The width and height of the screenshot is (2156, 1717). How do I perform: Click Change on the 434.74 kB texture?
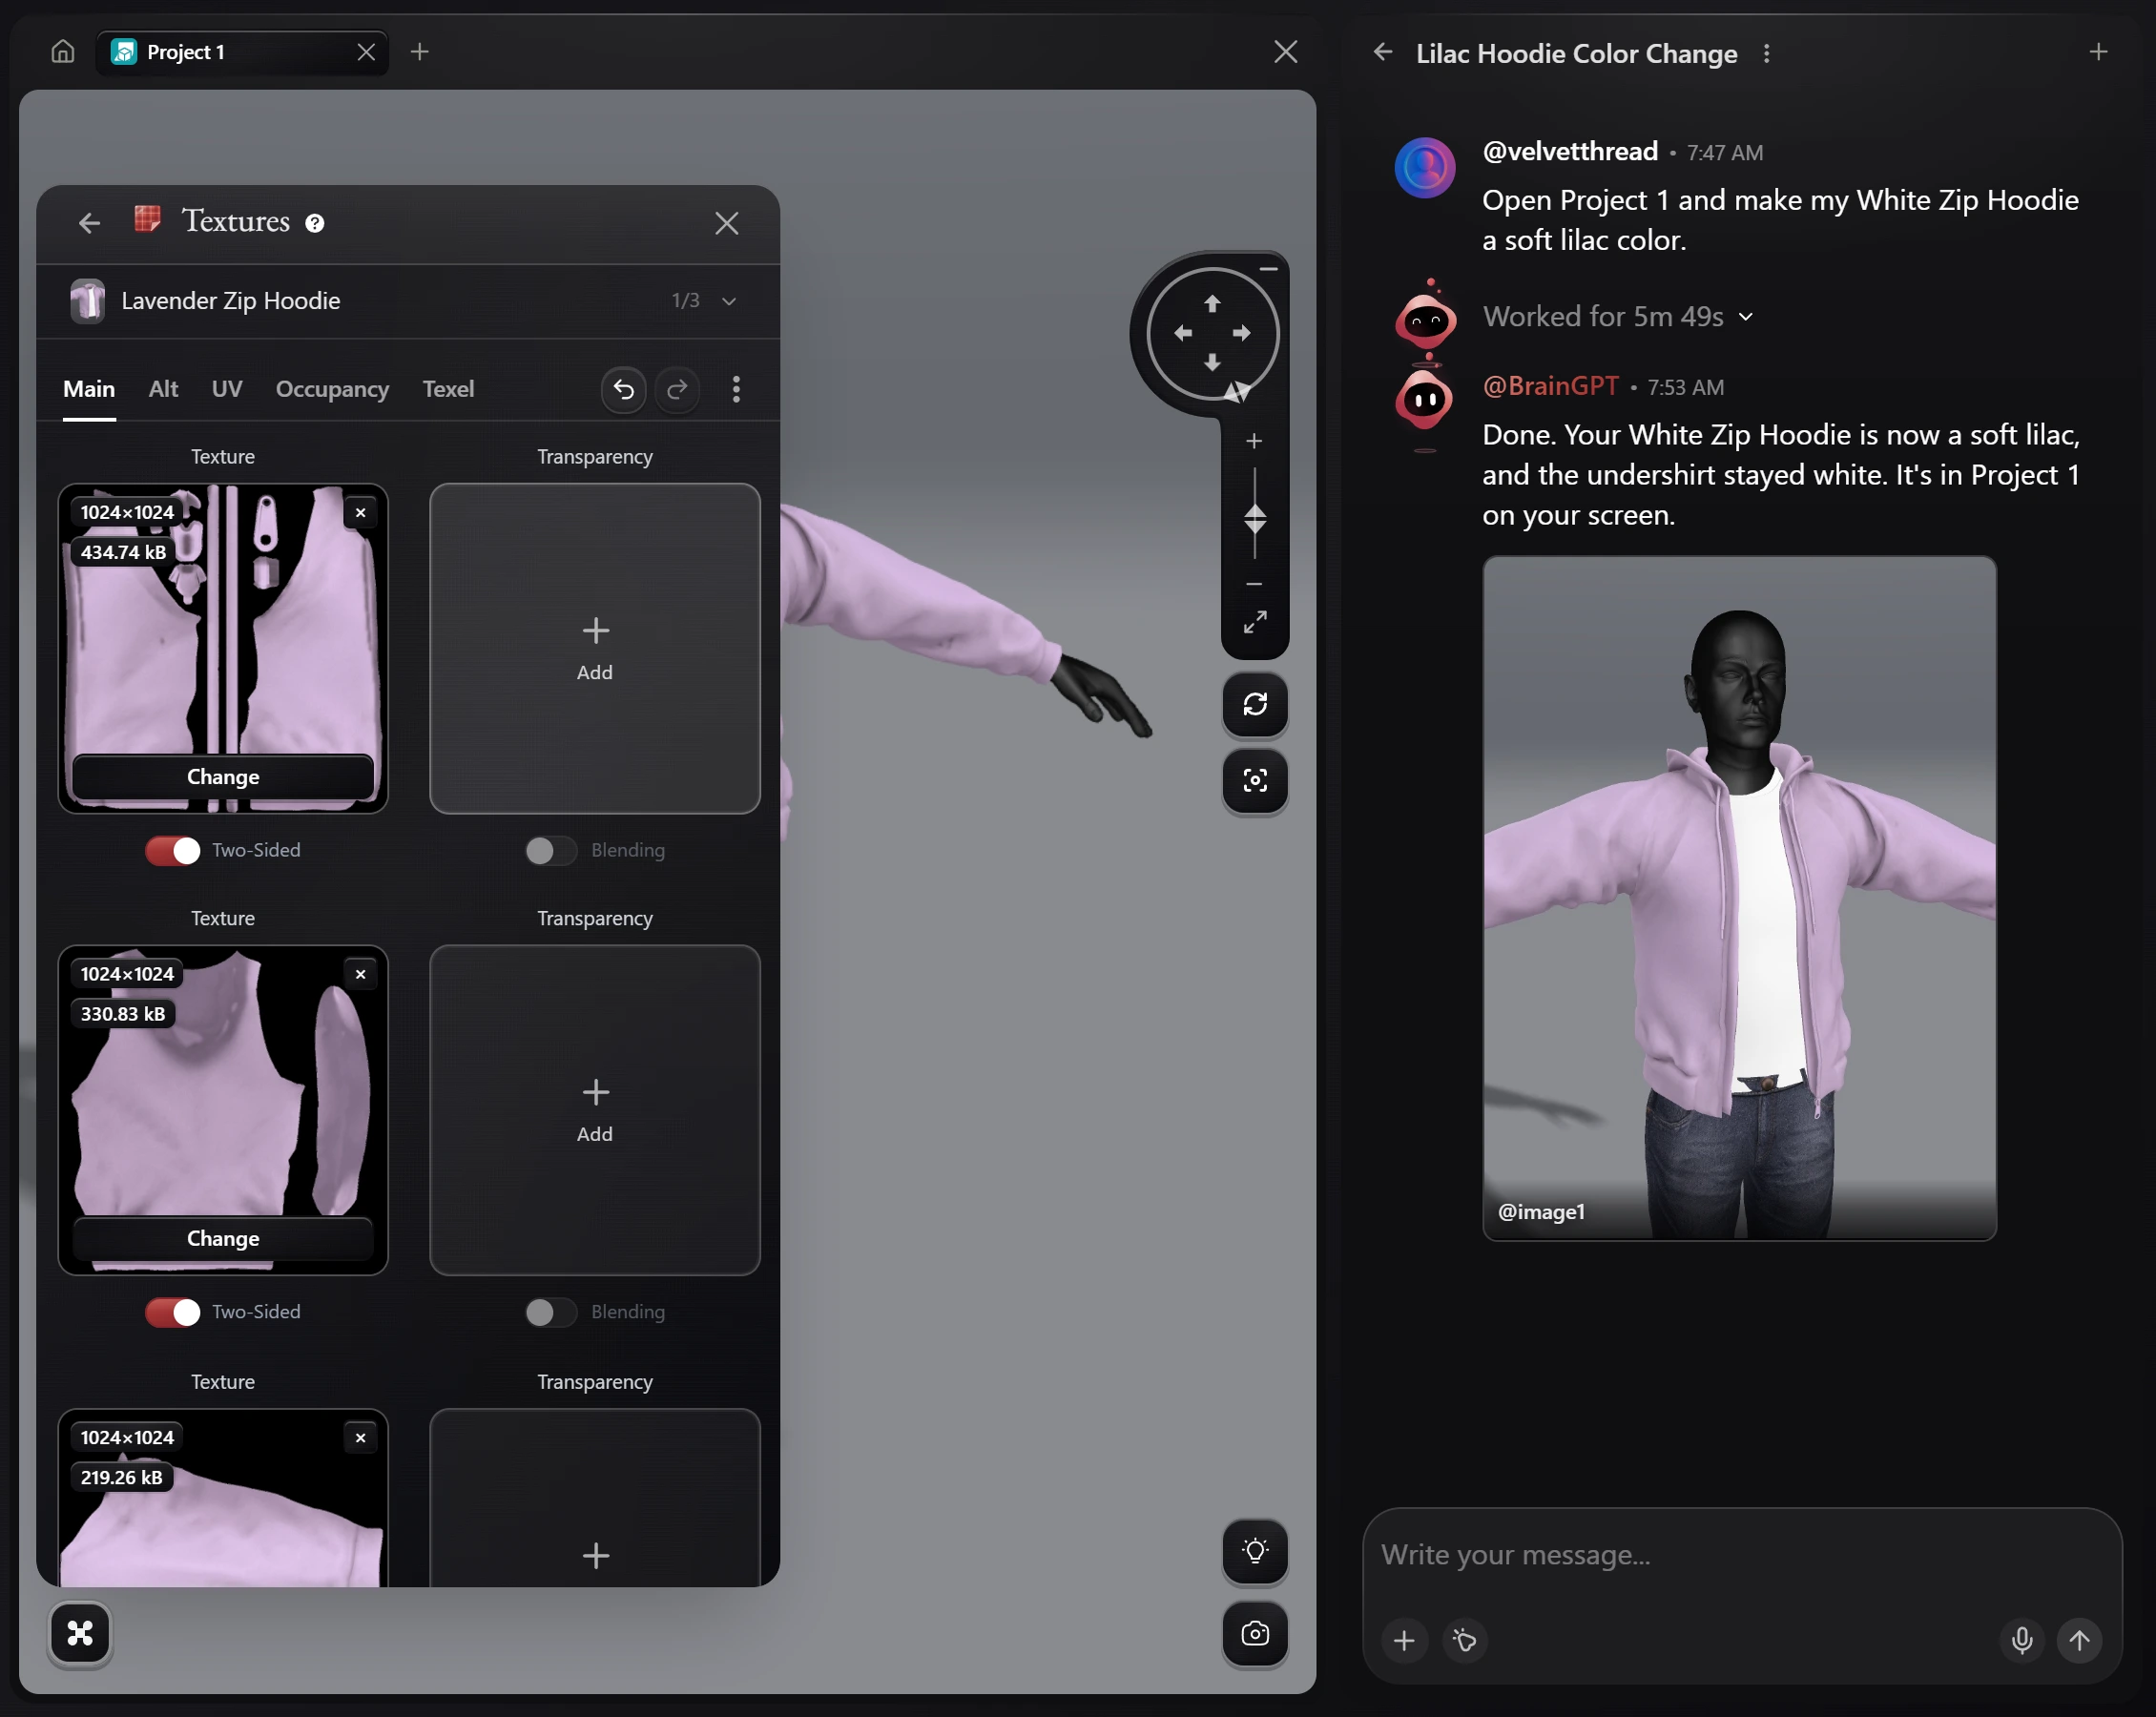pyautogui.click(x=223, y=777)
